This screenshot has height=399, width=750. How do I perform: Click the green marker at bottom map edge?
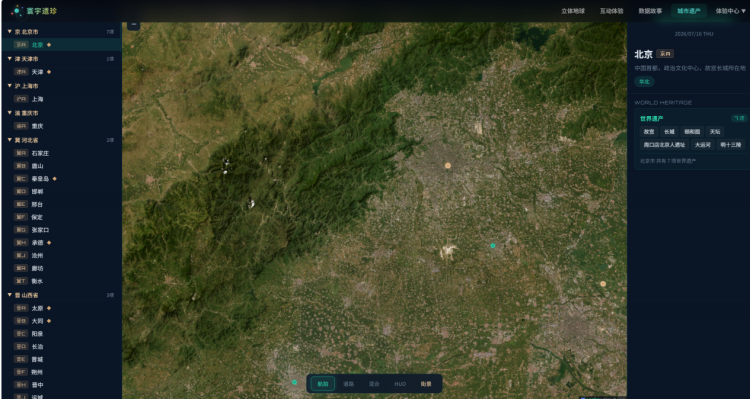click(x=294, y=382)
